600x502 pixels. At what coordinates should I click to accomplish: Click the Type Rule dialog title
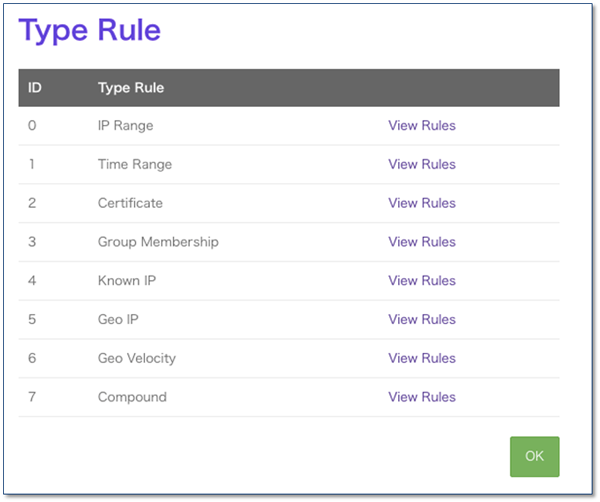point(90,30)
